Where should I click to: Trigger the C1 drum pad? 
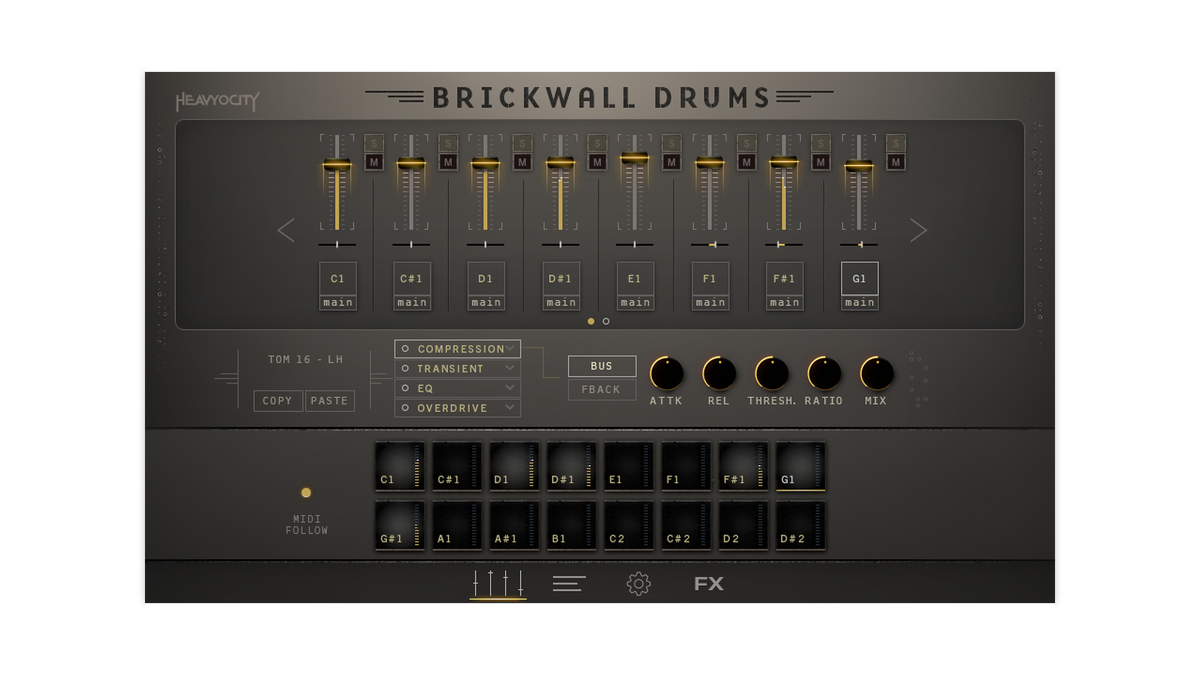pyautogui.click(x=400, y=467)
